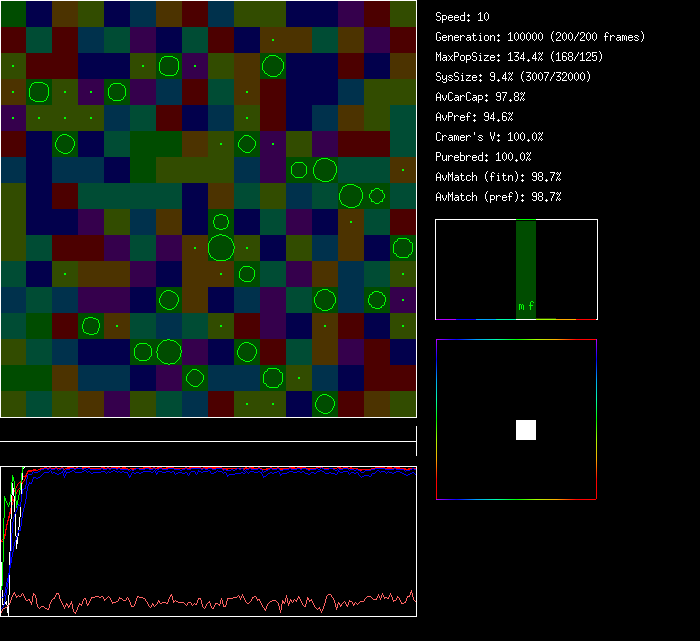Click the 'm f' label in the histogram
The image size is (700, 641).
(526, 307)
